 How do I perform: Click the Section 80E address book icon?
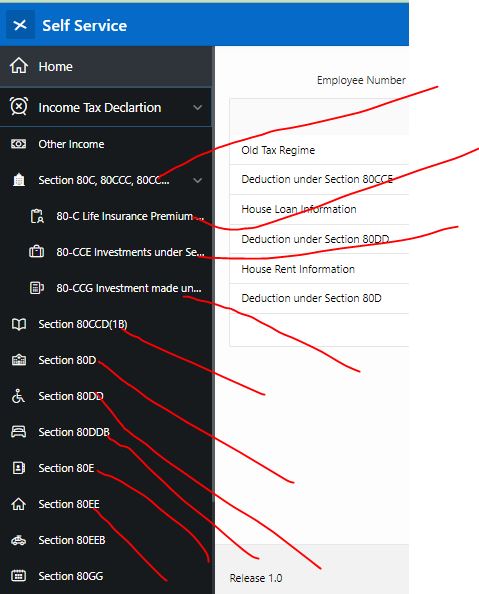pos(19,468)
